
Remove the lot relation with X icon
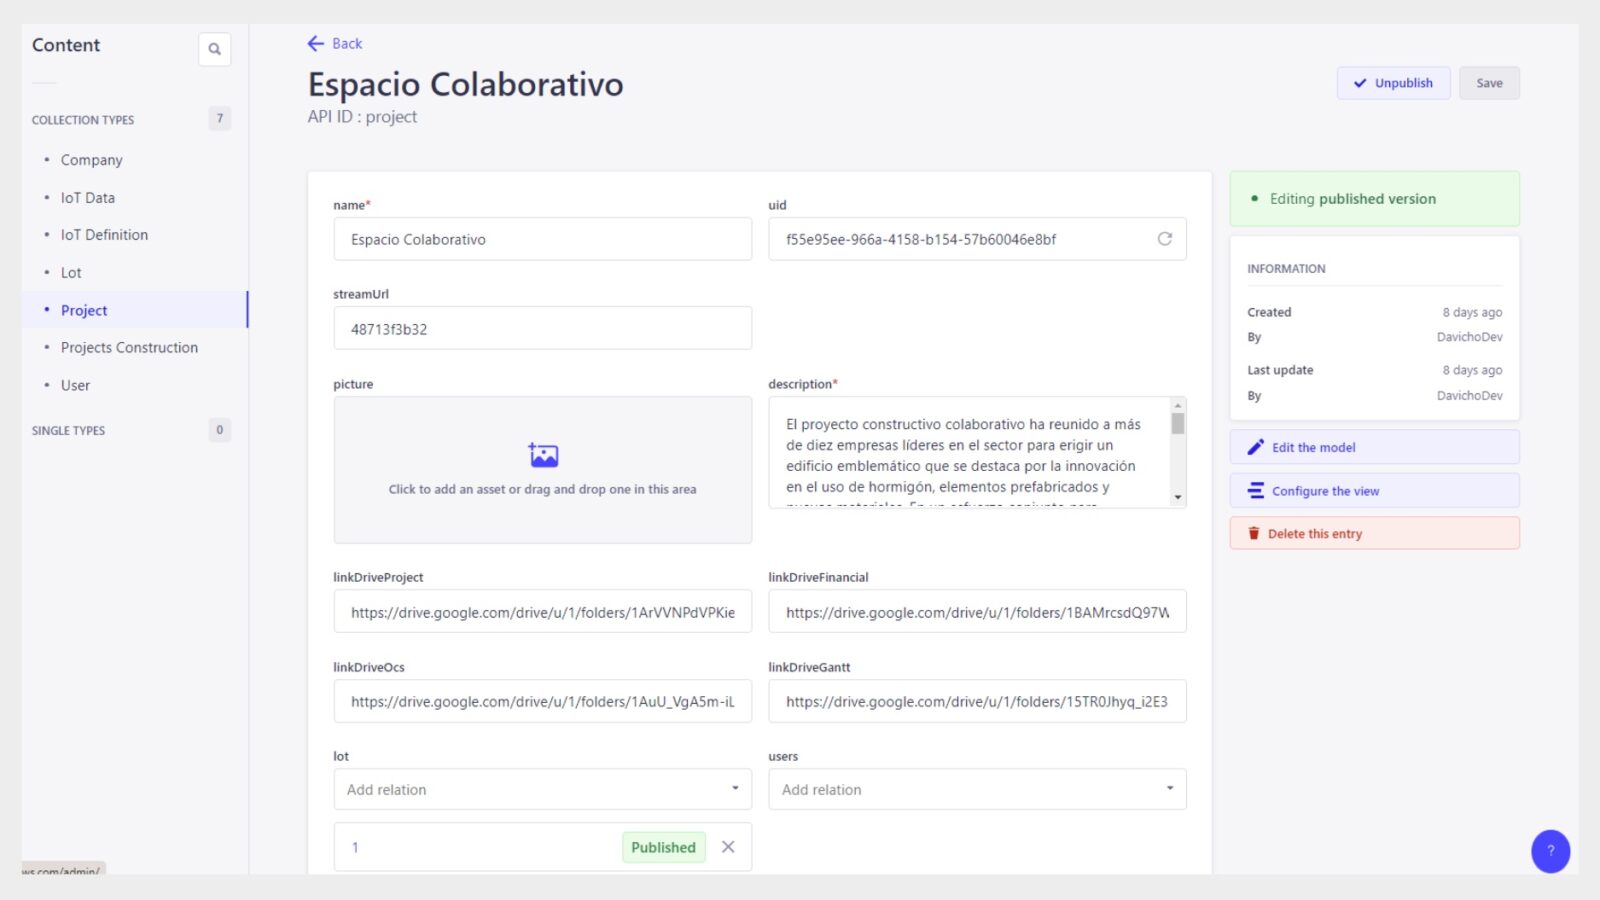tap(728, 847)
